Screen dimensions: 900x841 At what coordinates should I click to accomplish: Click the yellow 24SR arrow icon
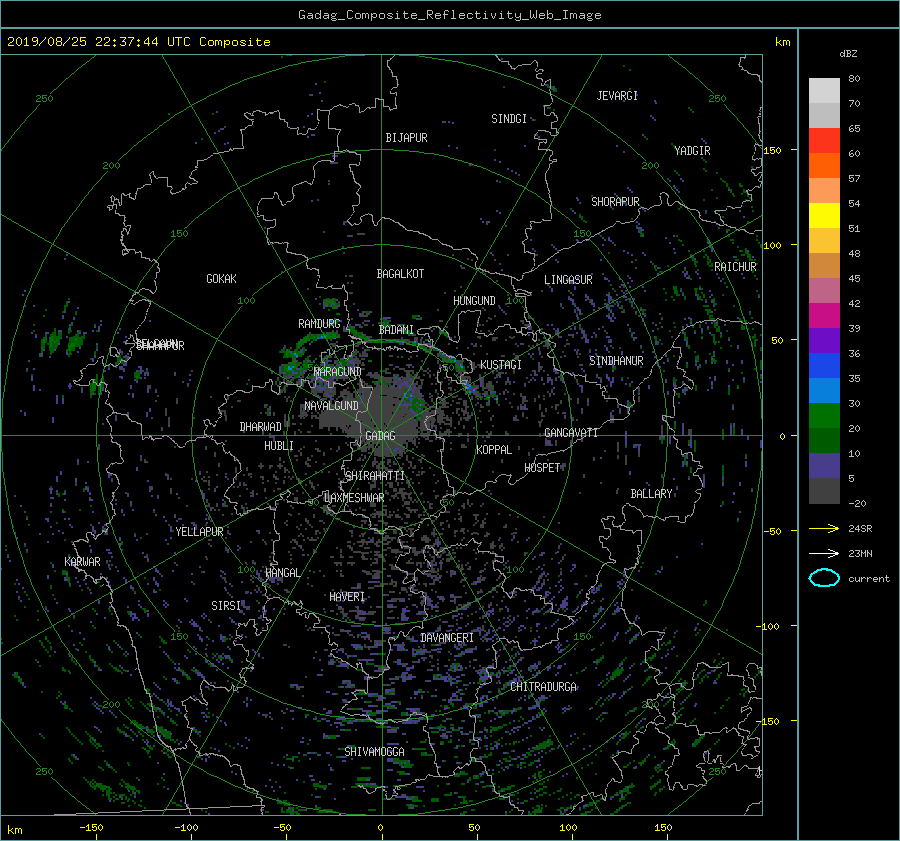click(x=824, y=528)
